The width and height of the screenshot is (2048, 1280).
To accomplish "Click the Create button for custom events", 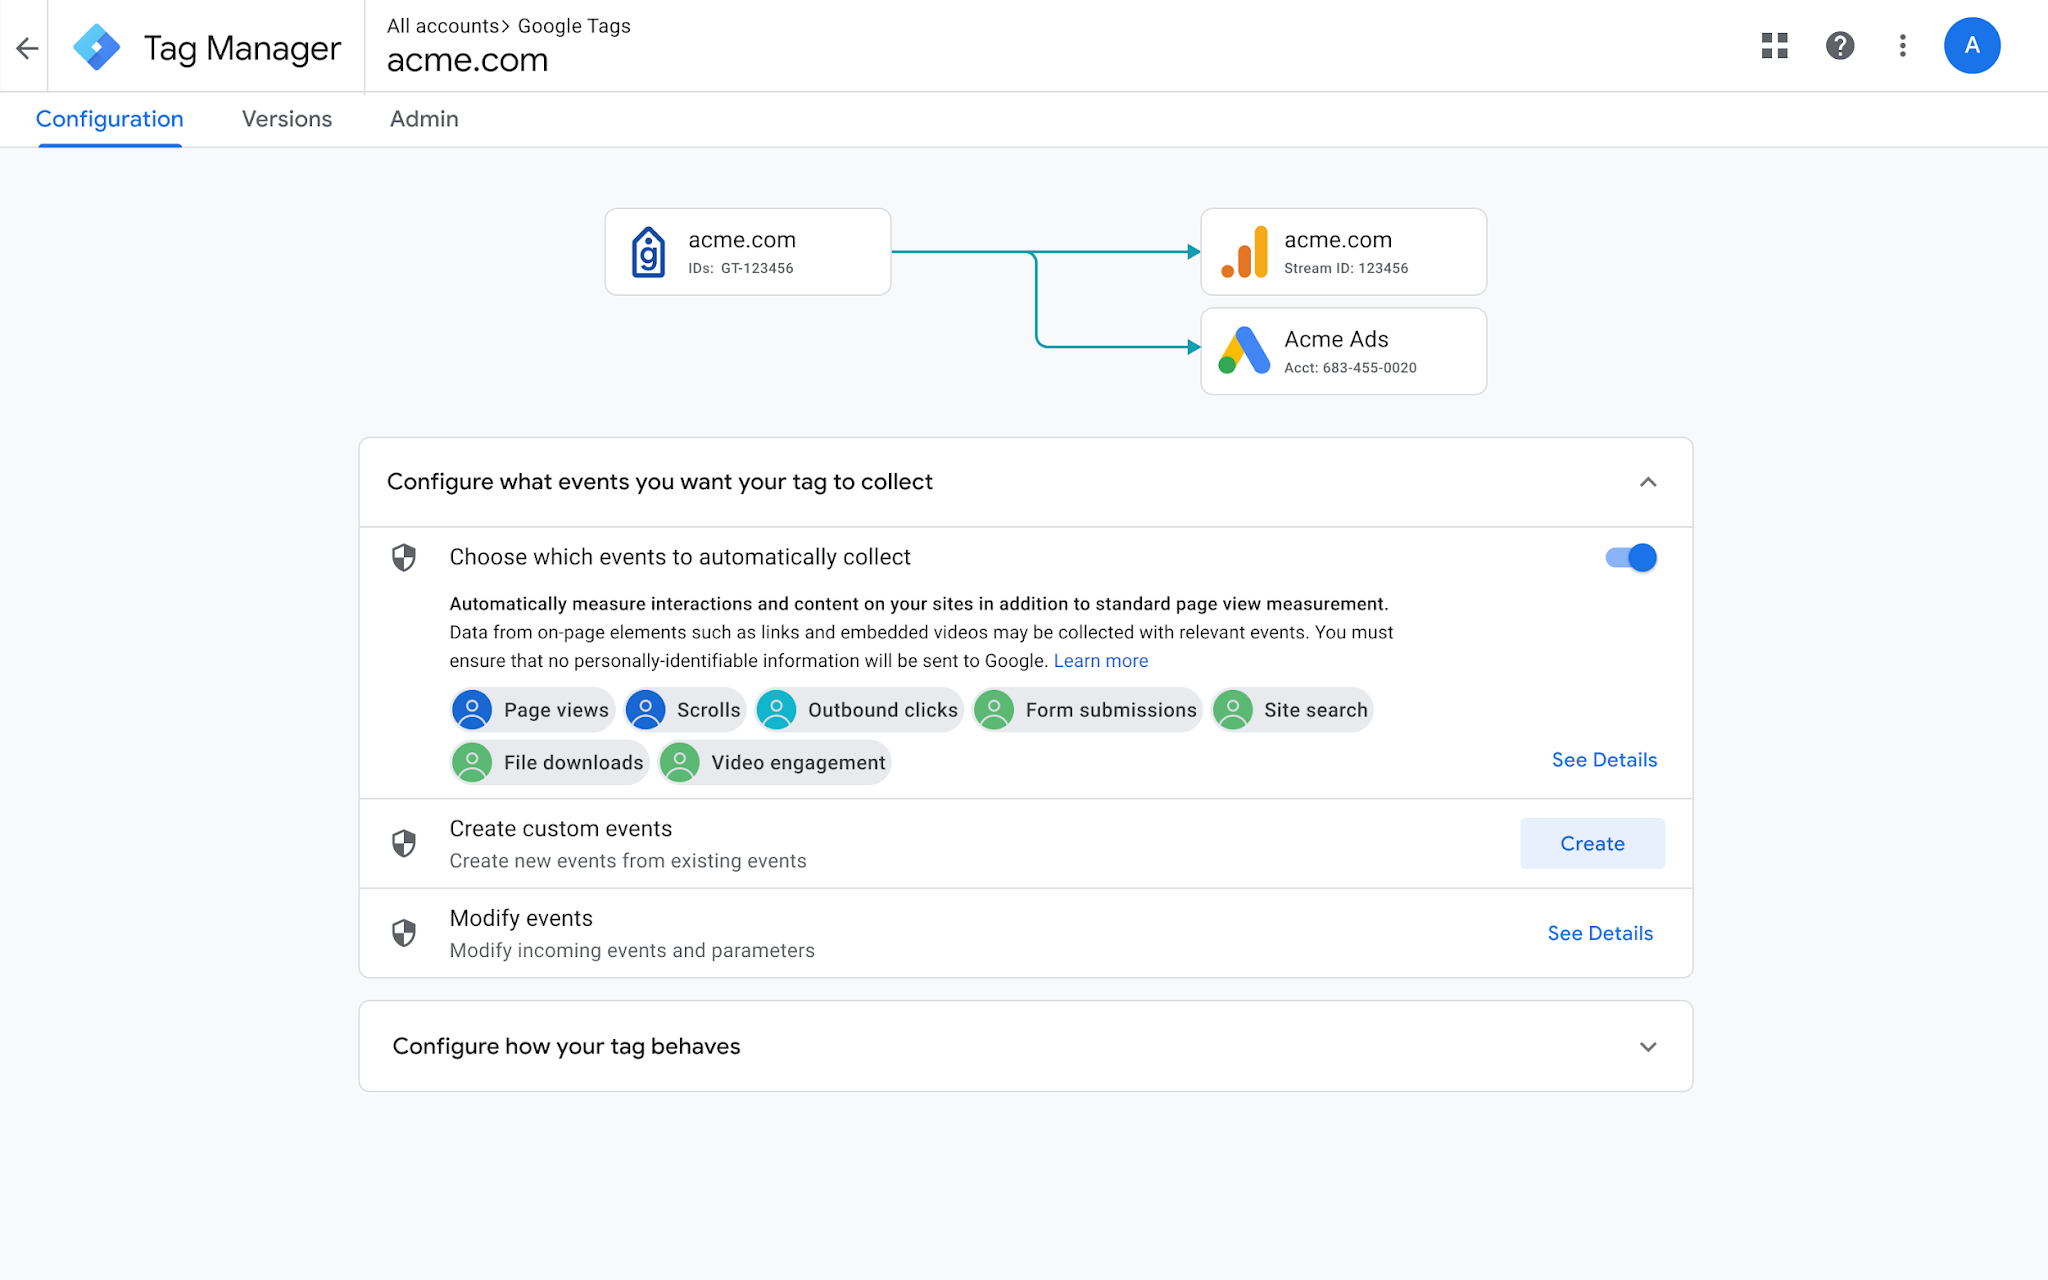I will pyautogui.click(x=1592, y=843).
